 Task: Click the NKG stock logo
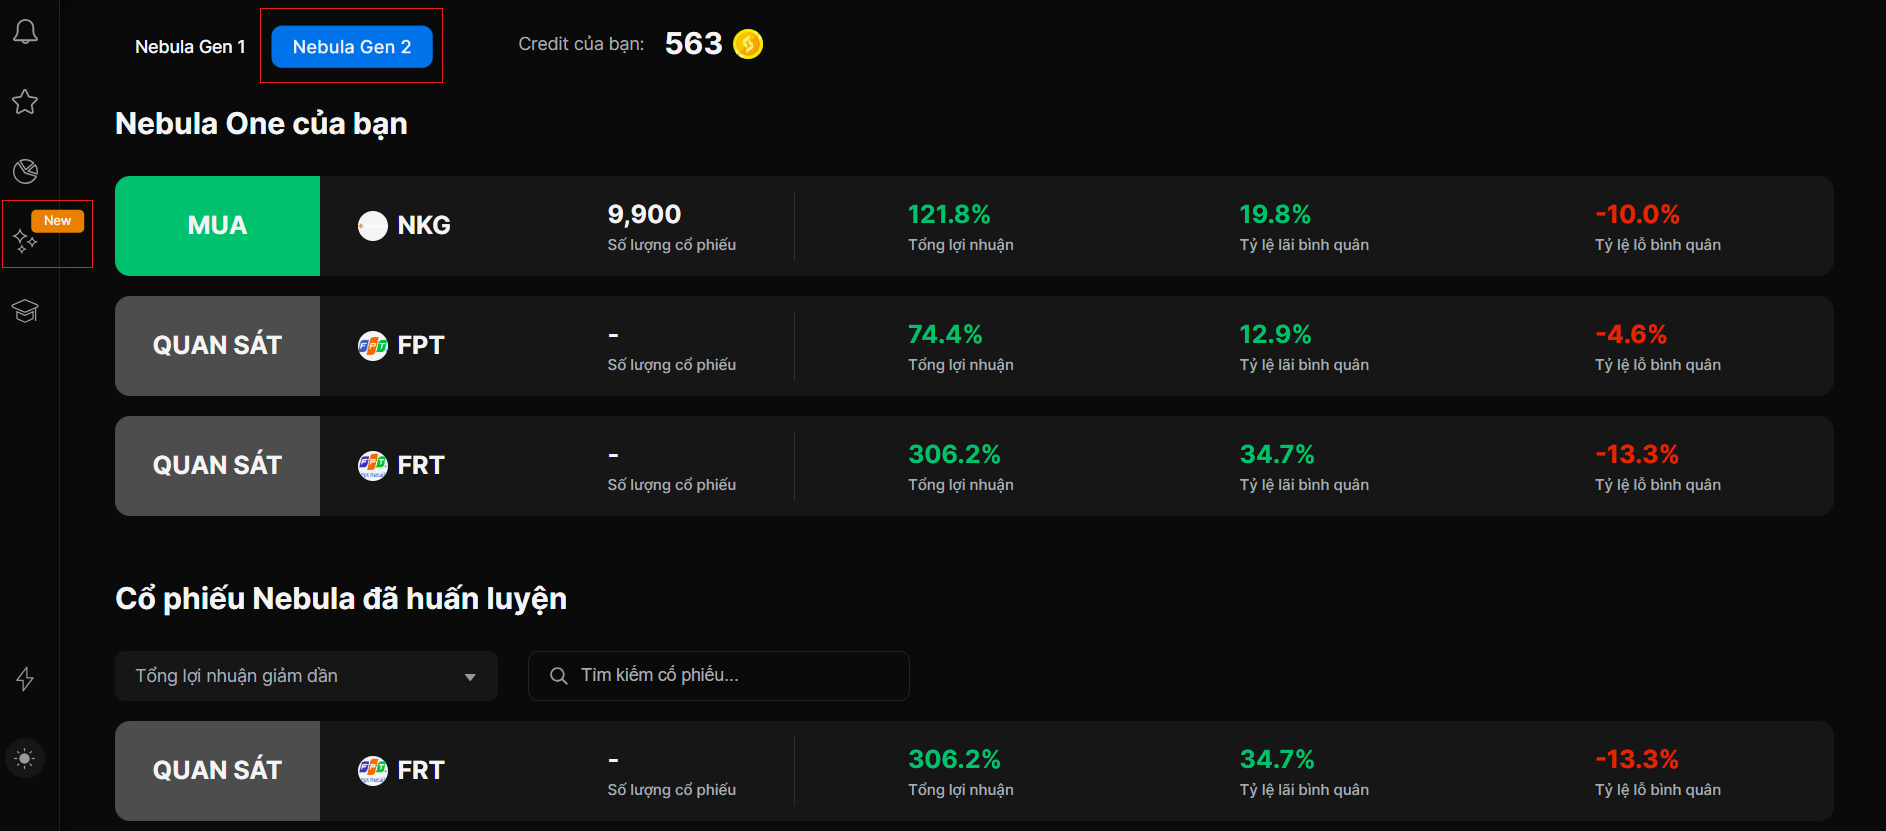[373, 226]
